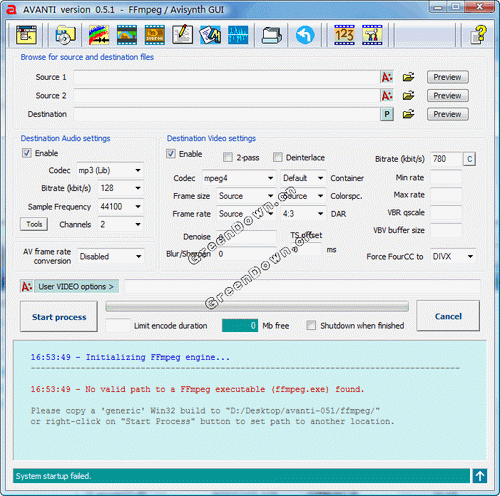This screenshot has height=496, width=500.
Task: Click the P button beside Destination
Action: pyautogui.click(x=387, y=114)
